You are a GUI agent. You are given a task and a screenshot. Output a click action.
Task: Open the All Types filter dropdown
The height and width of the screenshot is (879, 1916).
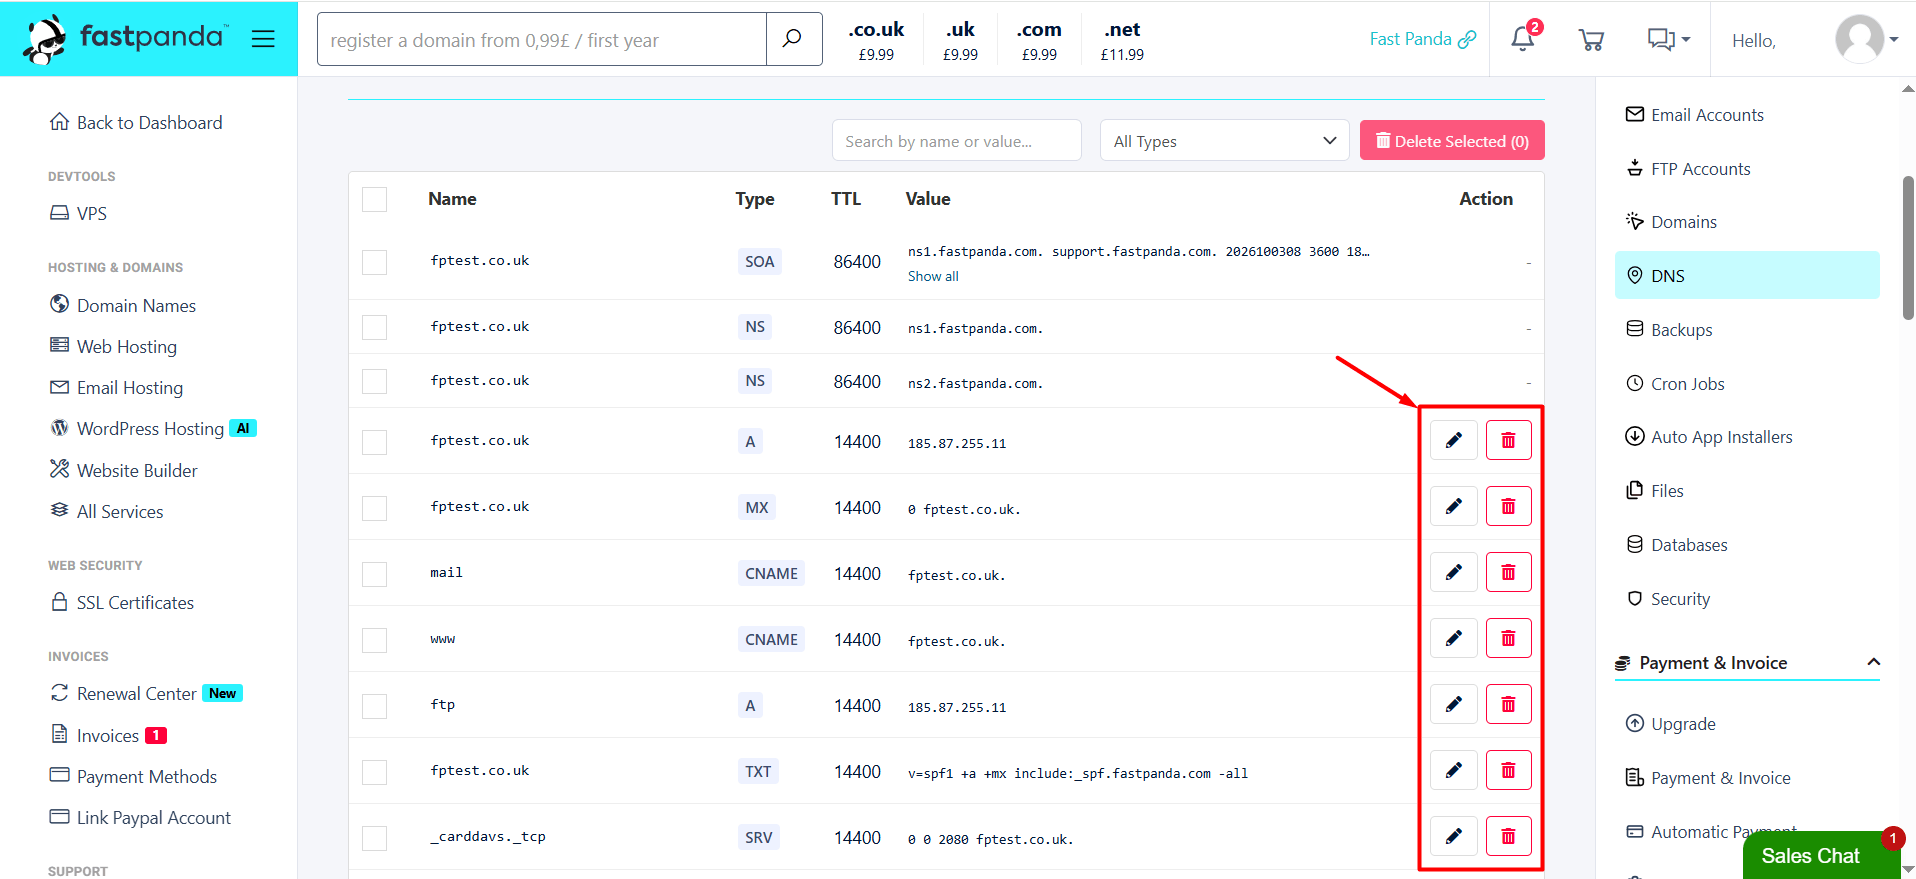1224,141
